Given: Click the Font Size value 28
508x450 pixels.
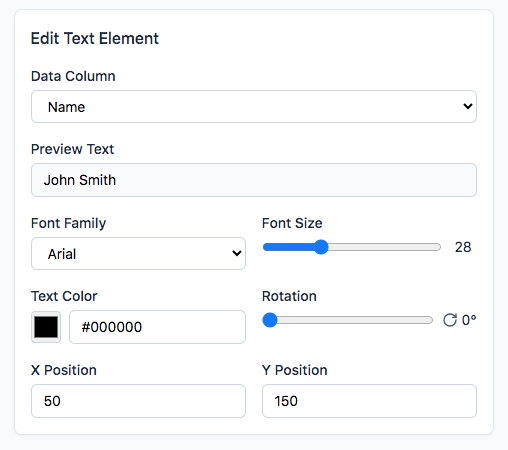Looking at the screenshot, I should coord(463,247).
